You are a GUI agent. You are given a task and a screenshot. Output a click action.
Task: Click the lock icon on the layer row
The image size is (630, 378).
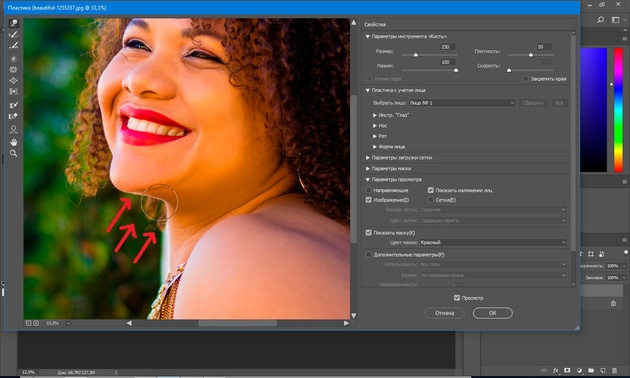tap(614, 304)
